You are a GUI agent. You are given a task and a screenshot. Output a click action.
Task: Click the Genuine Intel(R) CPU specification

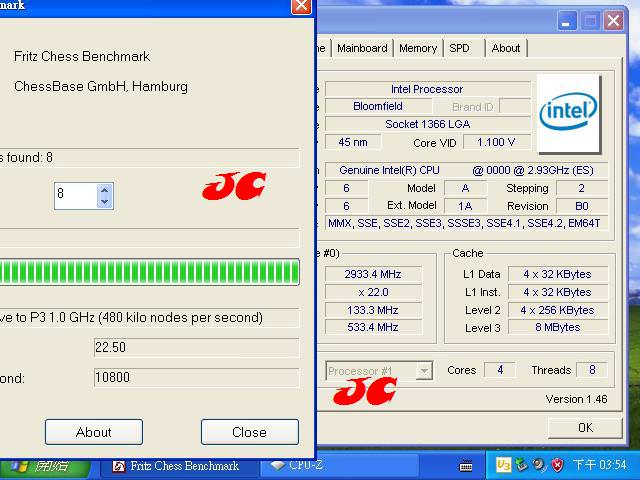(x=466, y=170)
